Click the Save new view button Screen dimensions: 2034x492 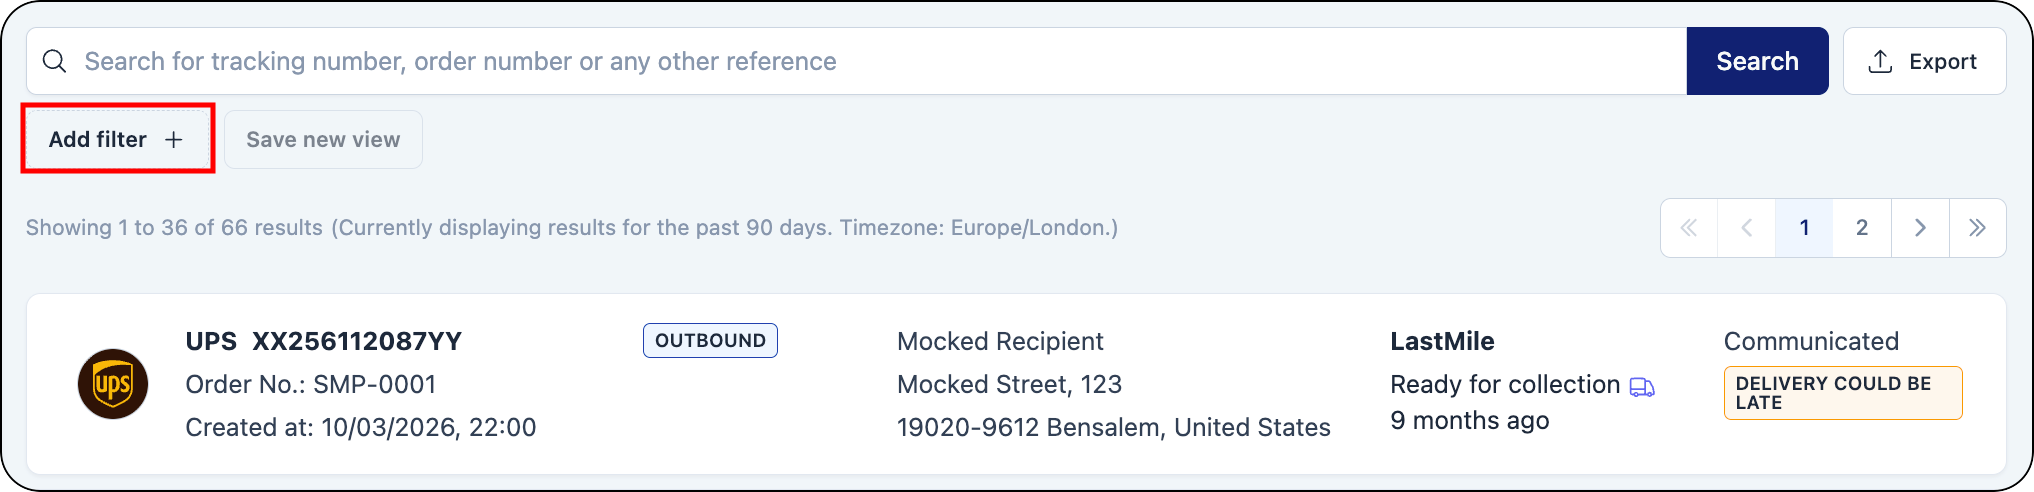tap(323, 140)
